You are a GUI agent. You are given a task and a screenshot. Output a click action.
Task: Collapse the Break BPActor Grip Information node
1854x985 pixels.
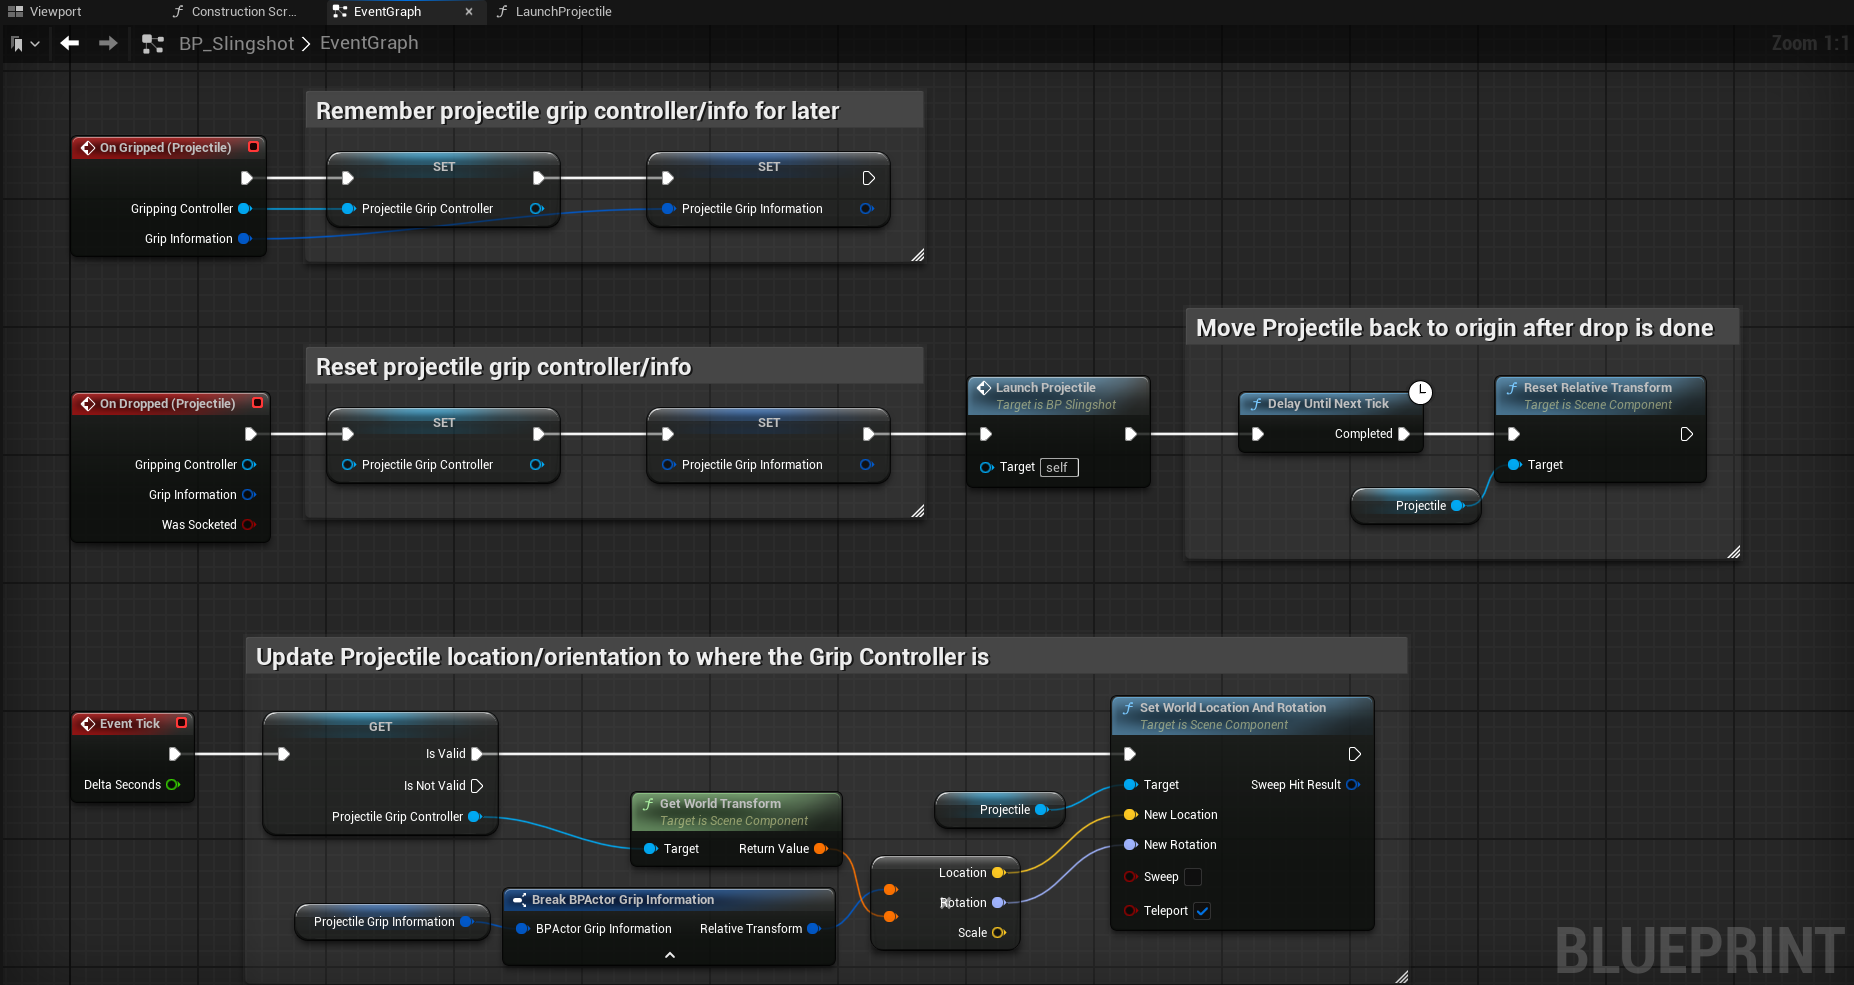click(669, 955)
